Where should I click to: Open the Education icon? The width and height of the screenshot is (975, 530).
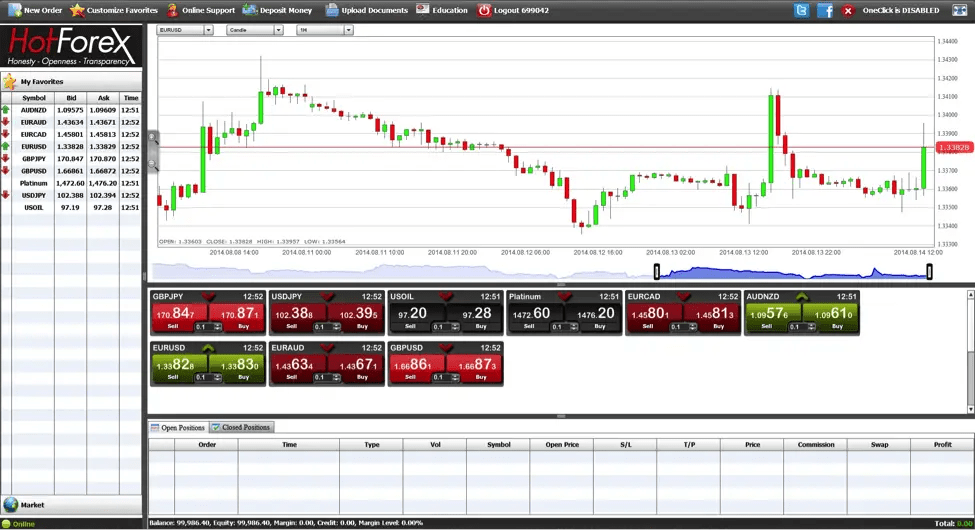click(423, 9)
